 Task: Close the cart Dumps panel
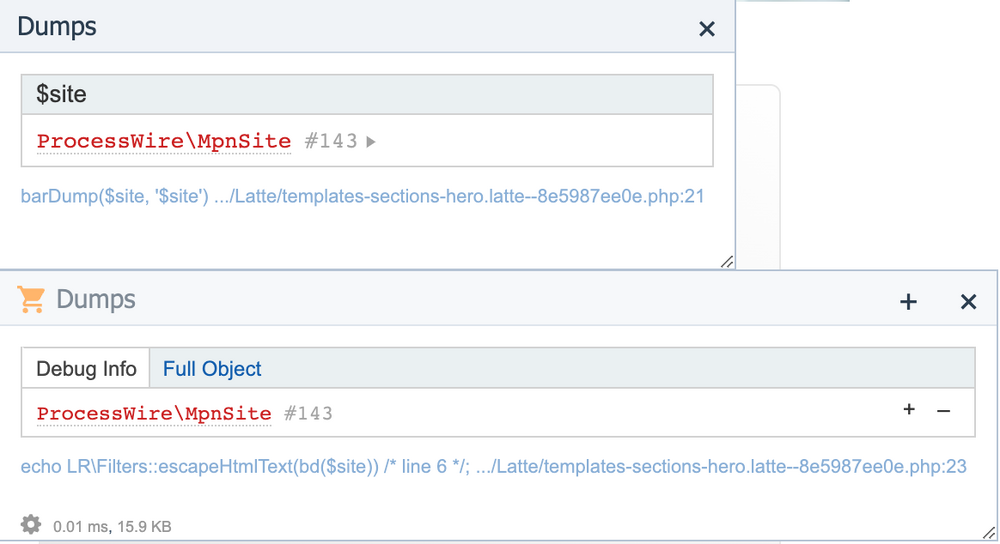click(968, 301)
